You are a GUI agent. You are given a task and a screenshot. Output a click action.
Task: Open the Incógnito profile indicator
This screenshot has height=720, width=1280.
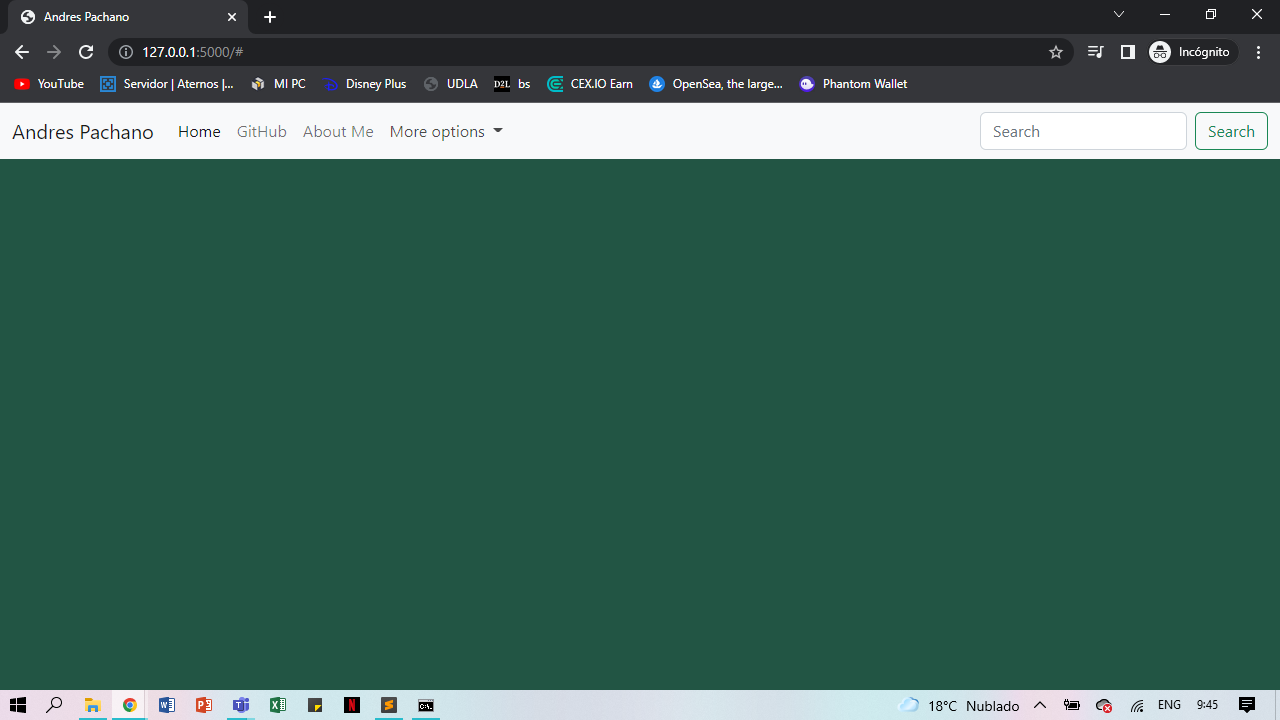(x=1191, y=52)
